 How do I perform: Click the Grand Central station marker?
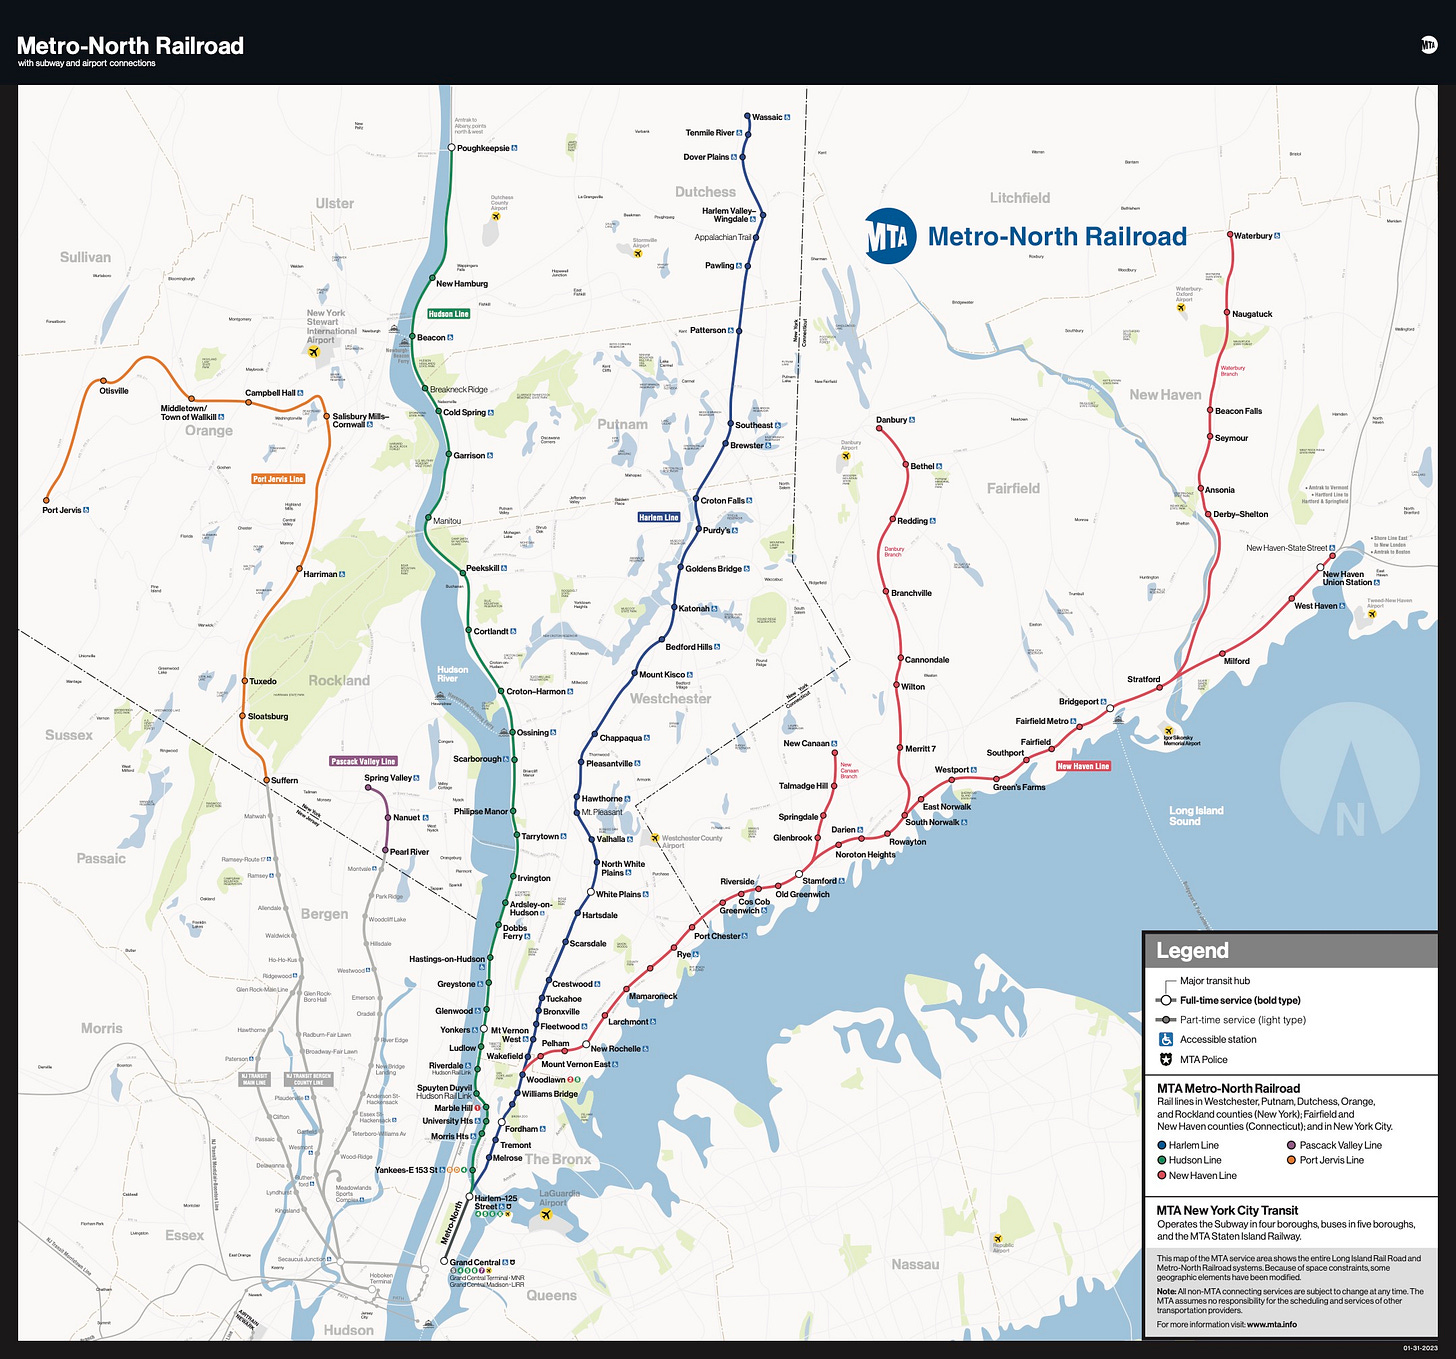click(444, 1261)
